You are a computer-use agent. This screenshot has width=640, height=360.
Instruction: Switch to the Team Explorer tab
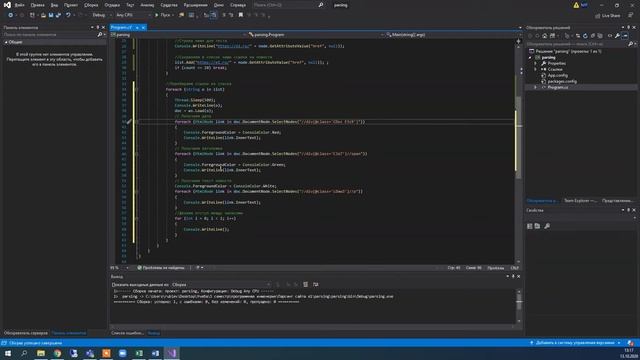pos(580,201)
